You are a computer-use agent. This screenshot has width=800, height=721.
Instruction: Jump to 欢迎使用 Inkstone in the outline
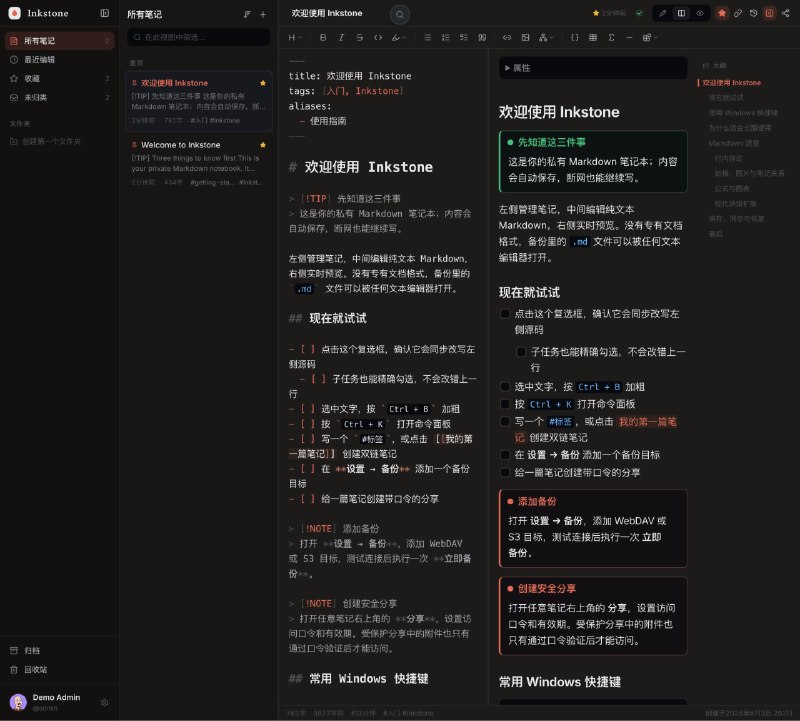[732, 83]
